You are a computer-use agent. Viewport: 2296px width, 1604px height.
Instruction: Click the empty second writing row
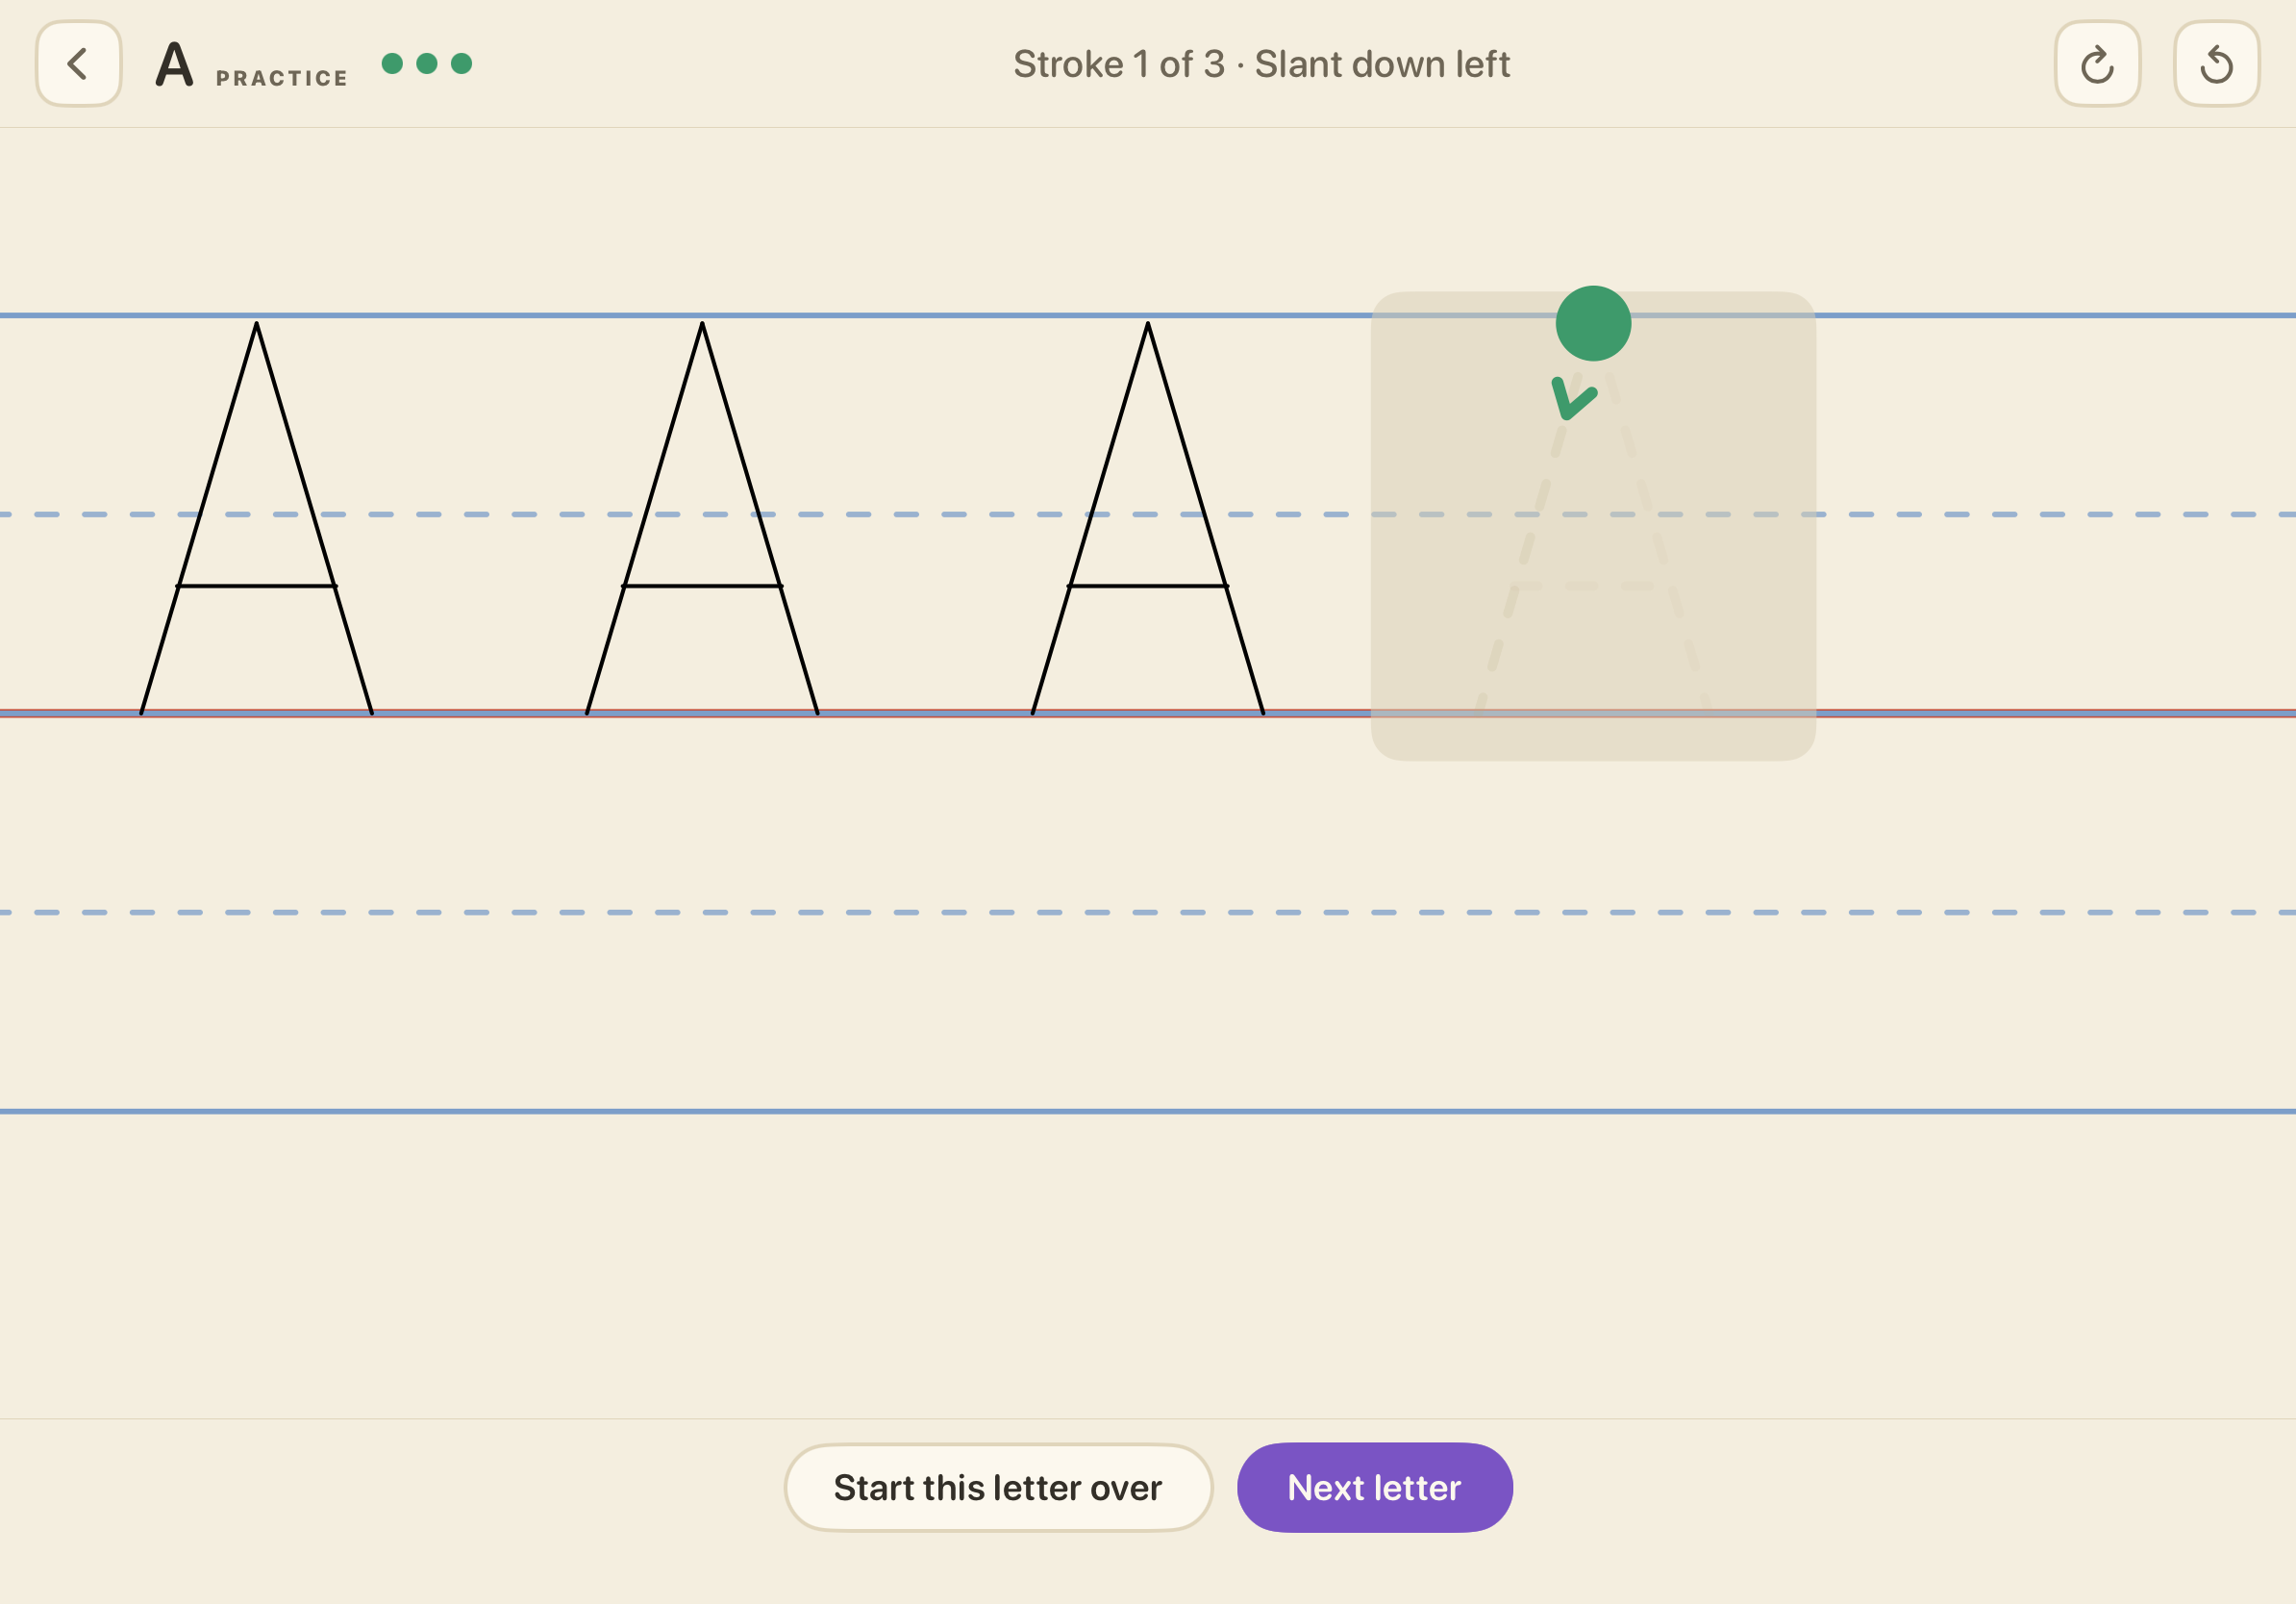click(x=1148, y=912)
